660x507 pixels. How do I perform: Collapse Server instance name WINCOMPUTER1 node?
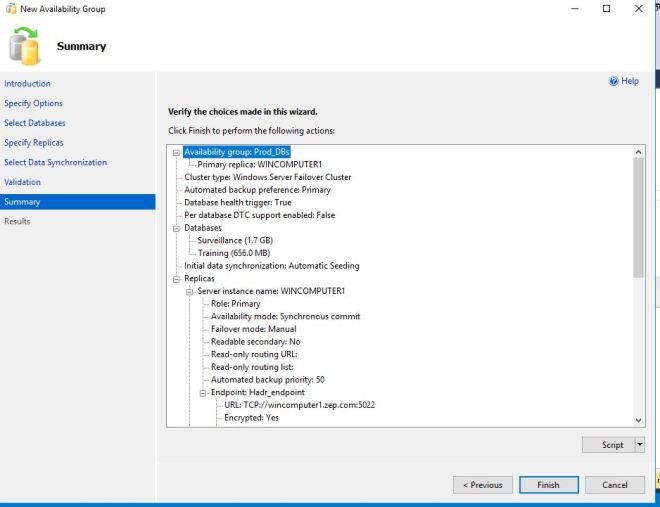[x=190, y=291]
